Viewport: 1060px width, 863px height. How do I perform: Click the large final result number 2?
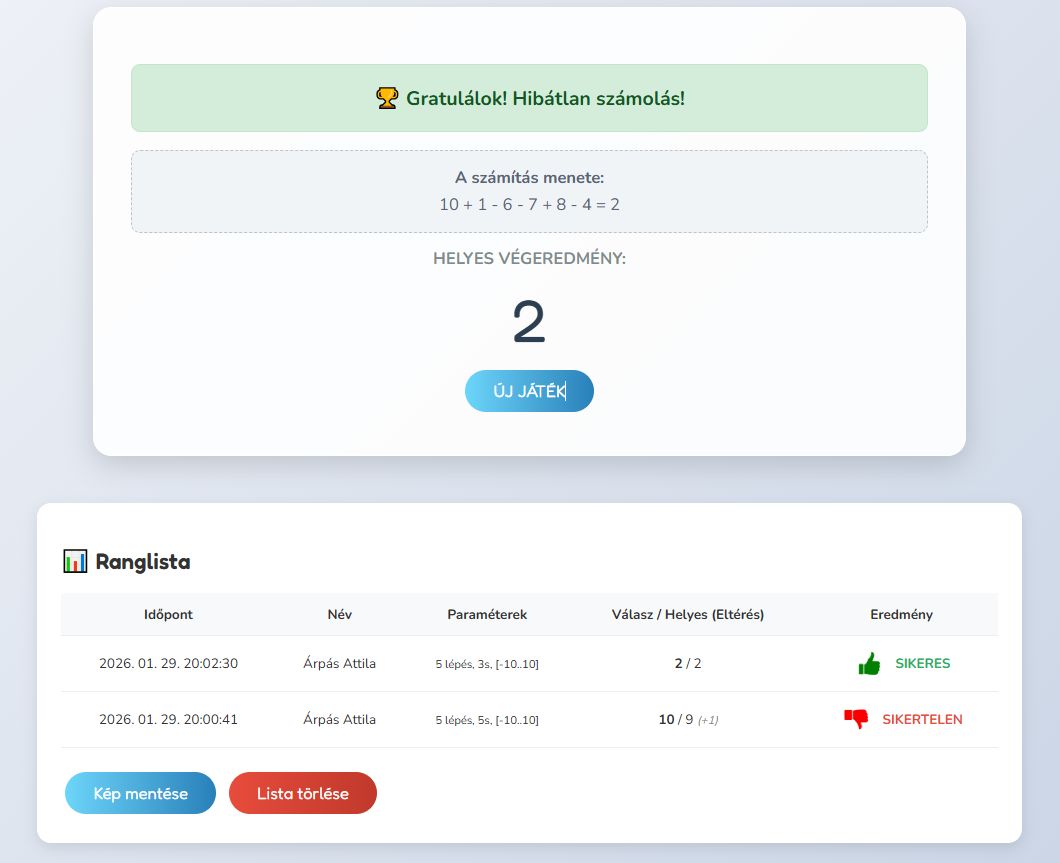point(529,323)
